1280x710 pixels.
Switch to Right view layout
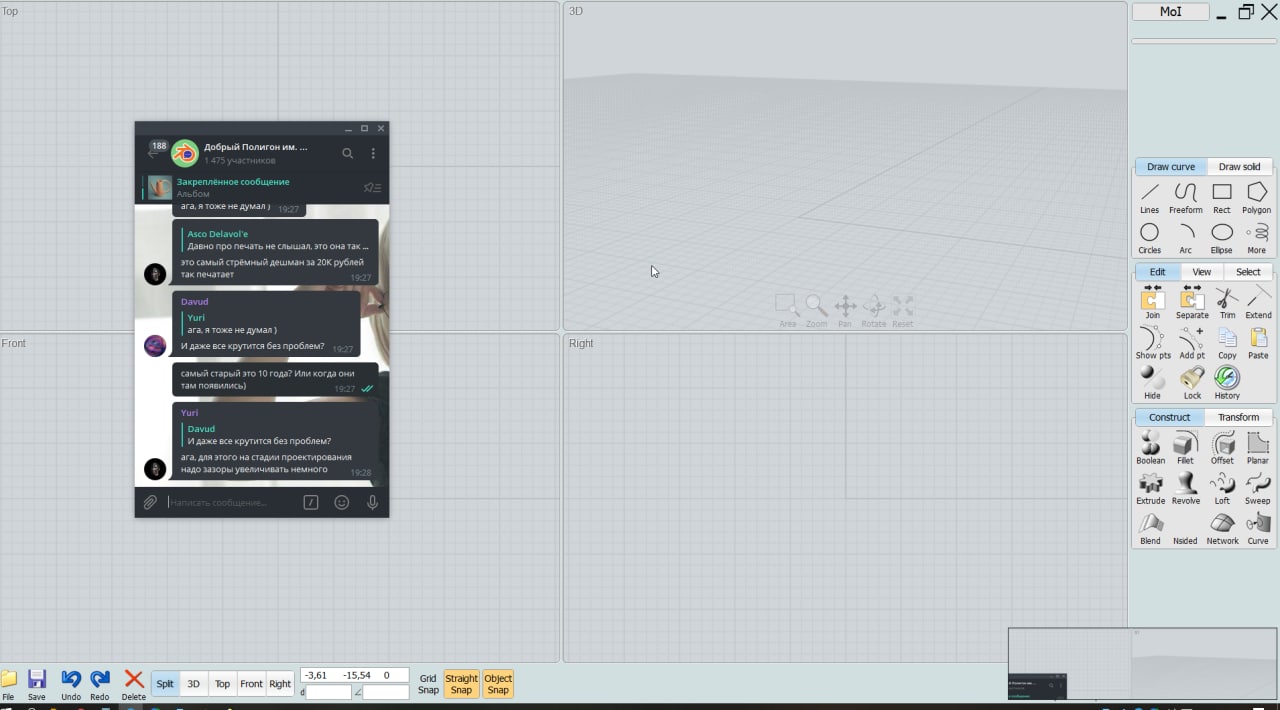[x=280, y=684]
